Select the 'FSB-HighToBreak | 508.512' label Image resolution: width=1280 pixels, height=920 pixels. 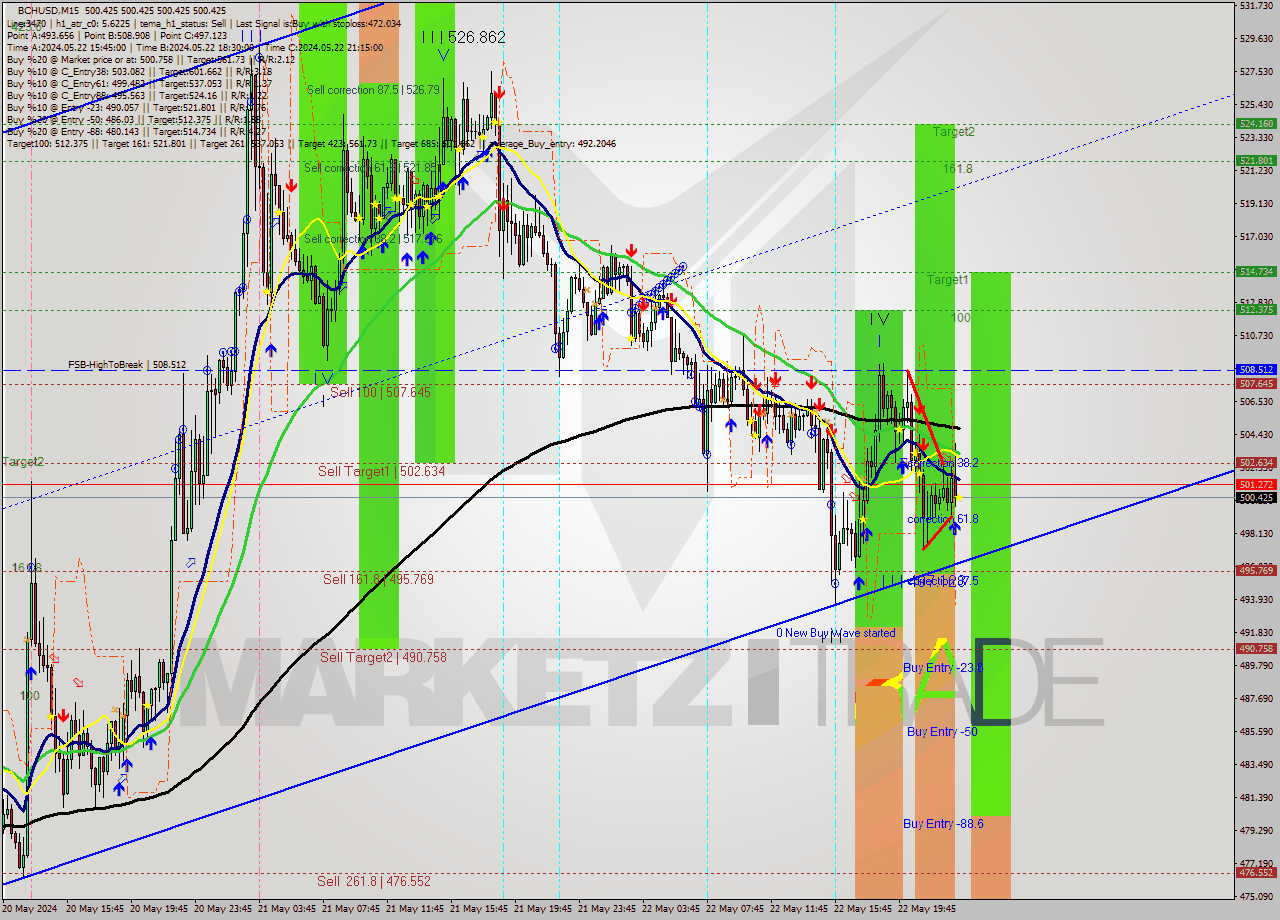[x=127, y=365]
